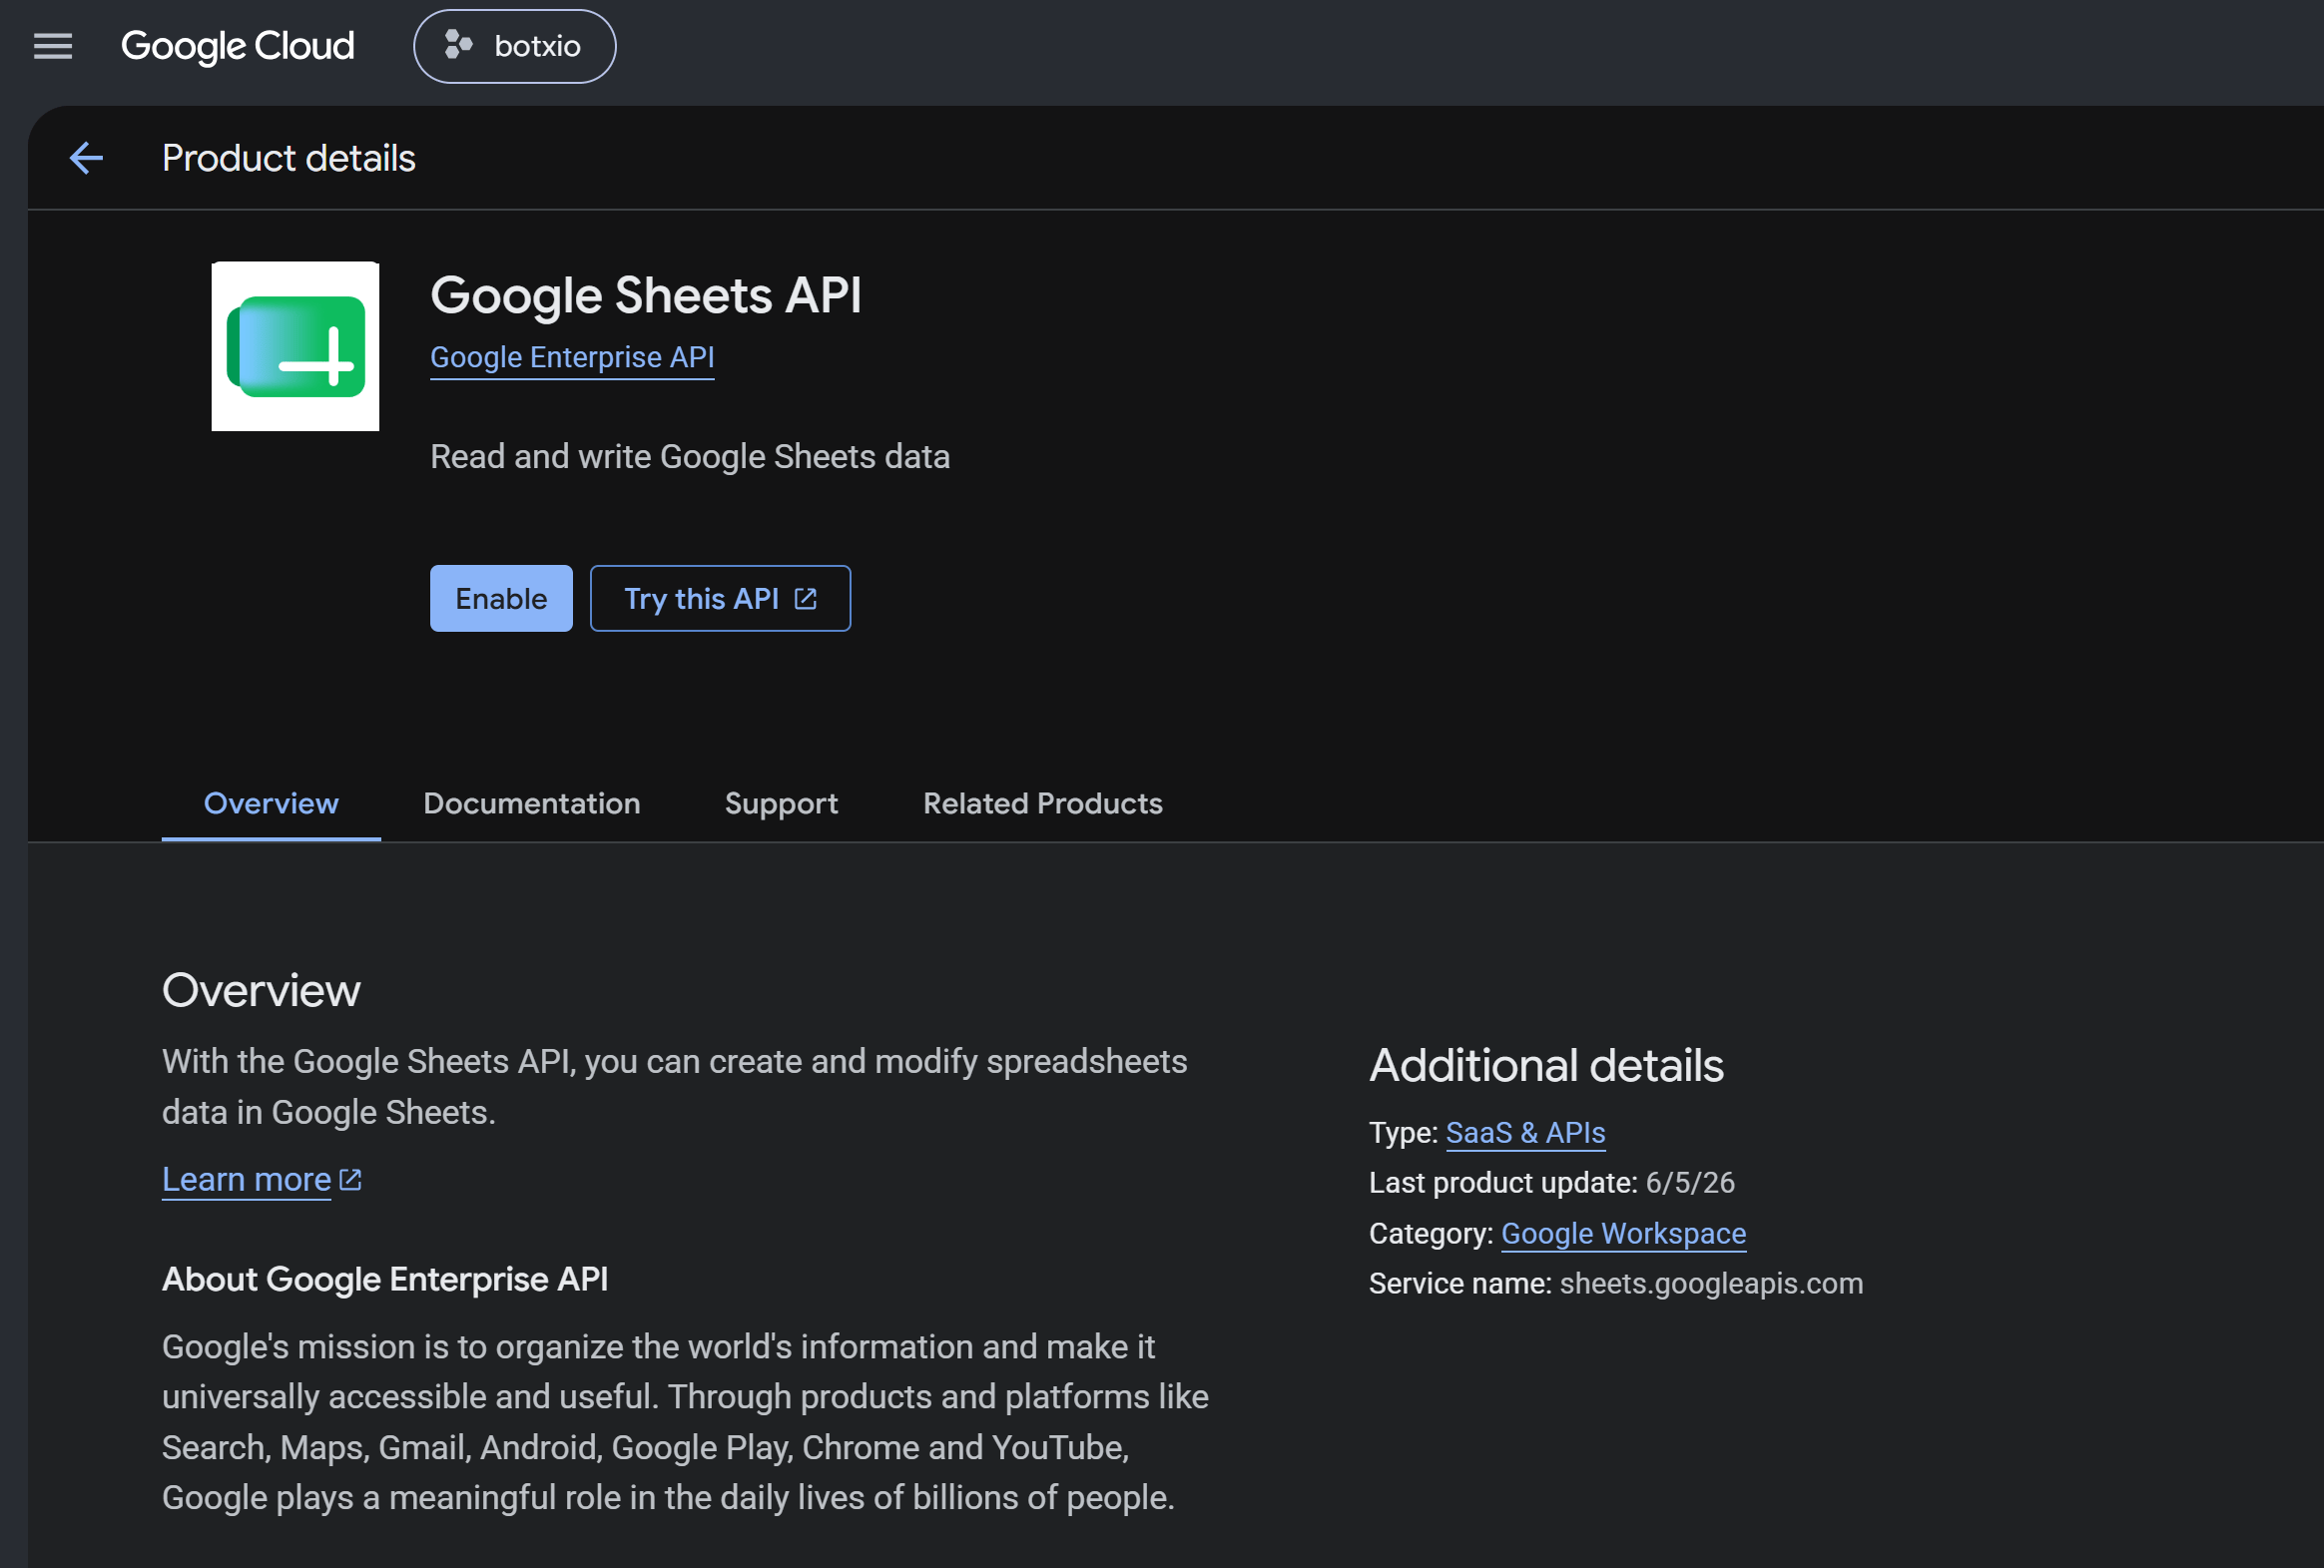The height and width of the screenshot is (1568, 2324).
Task: Go back with the blue arrow
Action: [x=86, y=158]
